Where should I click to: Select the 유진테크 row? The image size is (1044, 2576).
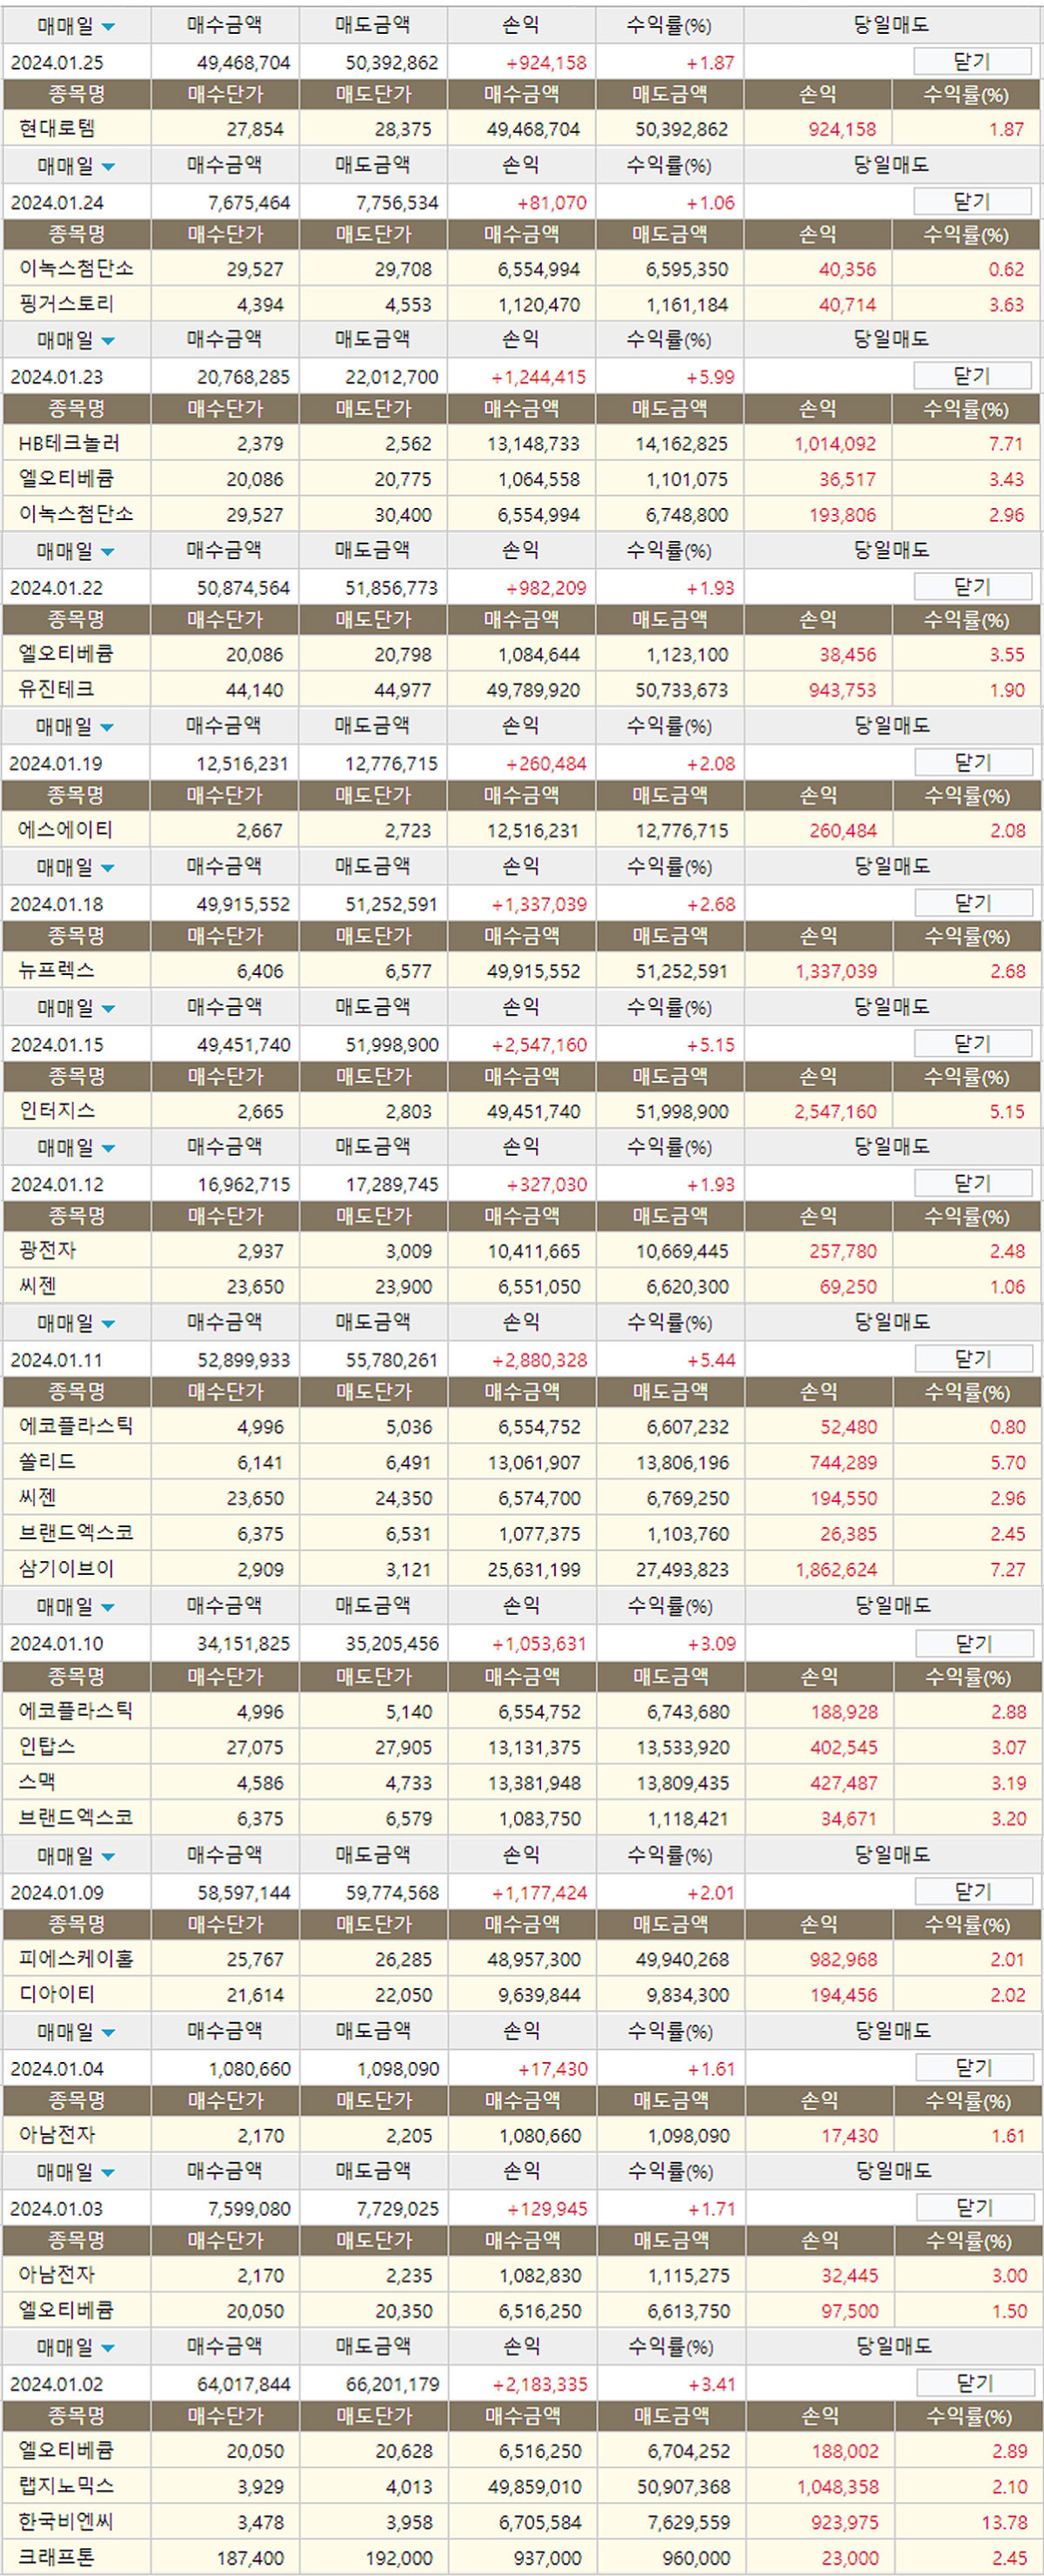[x=57, y=689]
